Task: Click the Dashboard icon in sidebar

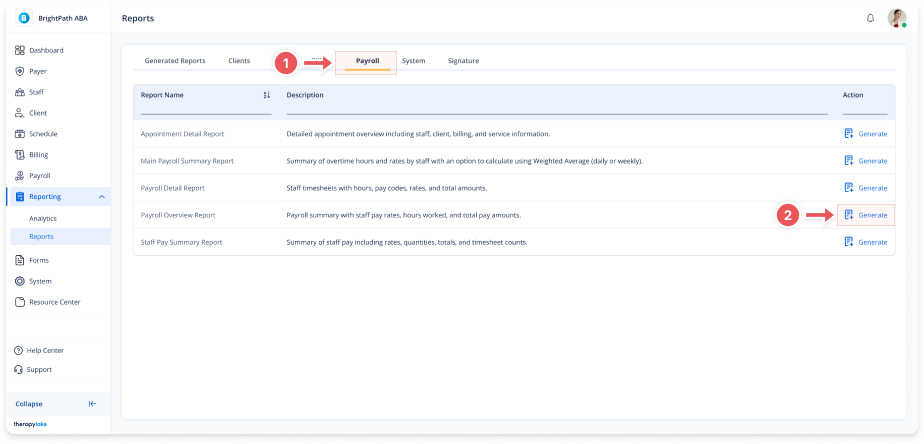Action: 19,50
